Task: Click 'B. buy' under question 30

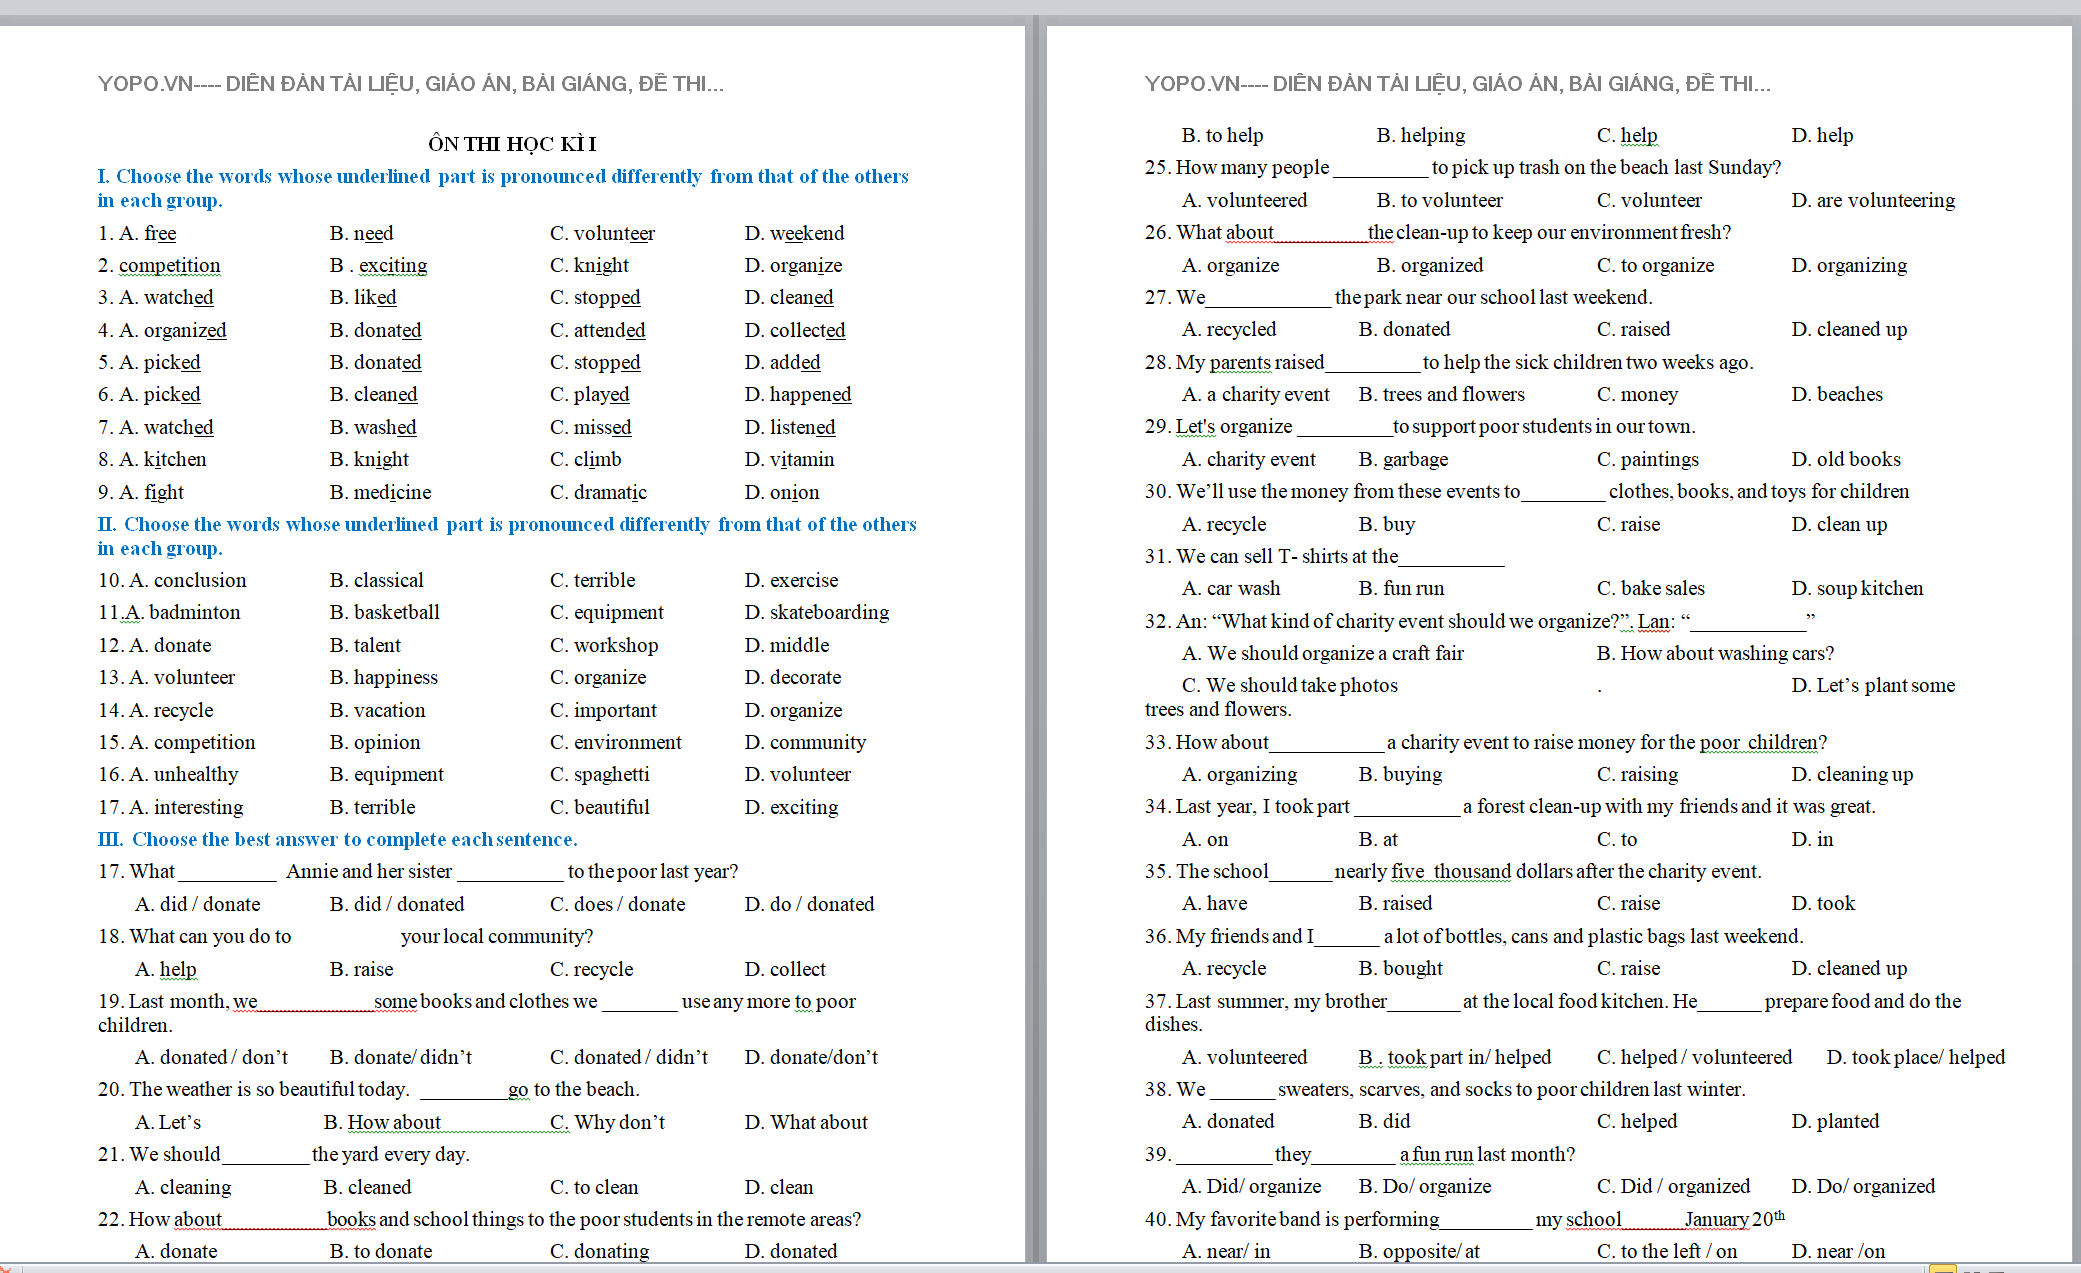Action: tap(1386, 524)
